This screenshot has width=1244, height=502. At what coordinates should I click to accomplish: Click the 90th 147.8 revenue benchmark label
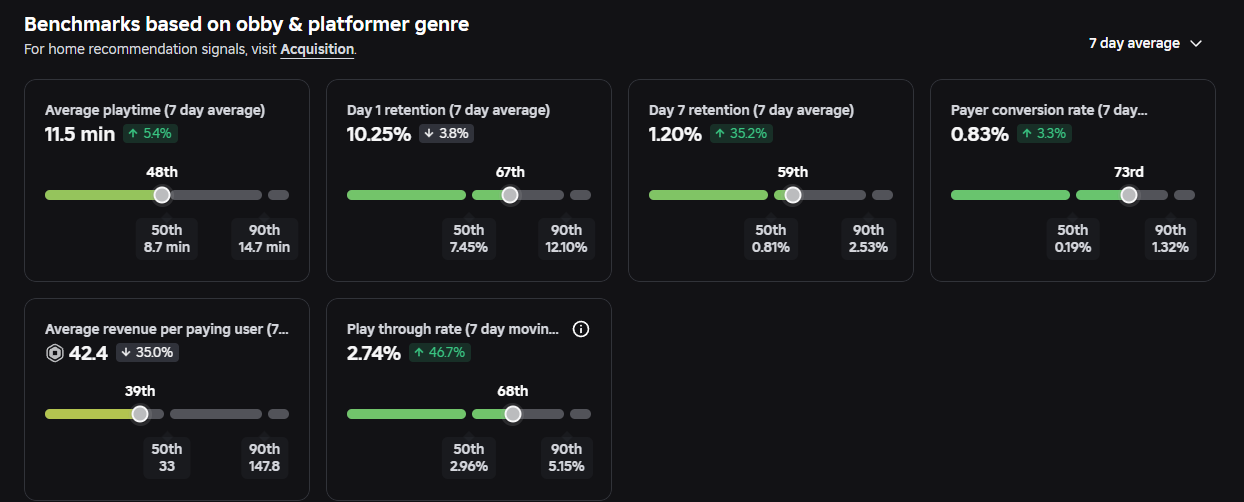[x=264, y=457]
